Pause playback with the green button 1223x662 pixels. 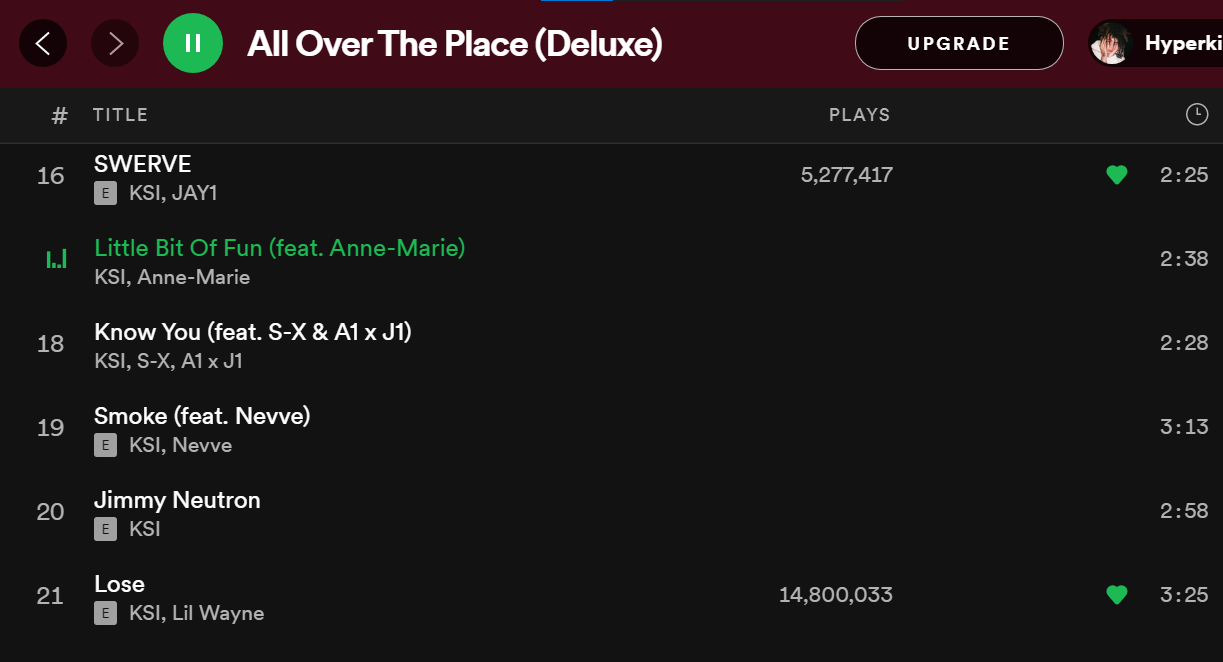193,43
